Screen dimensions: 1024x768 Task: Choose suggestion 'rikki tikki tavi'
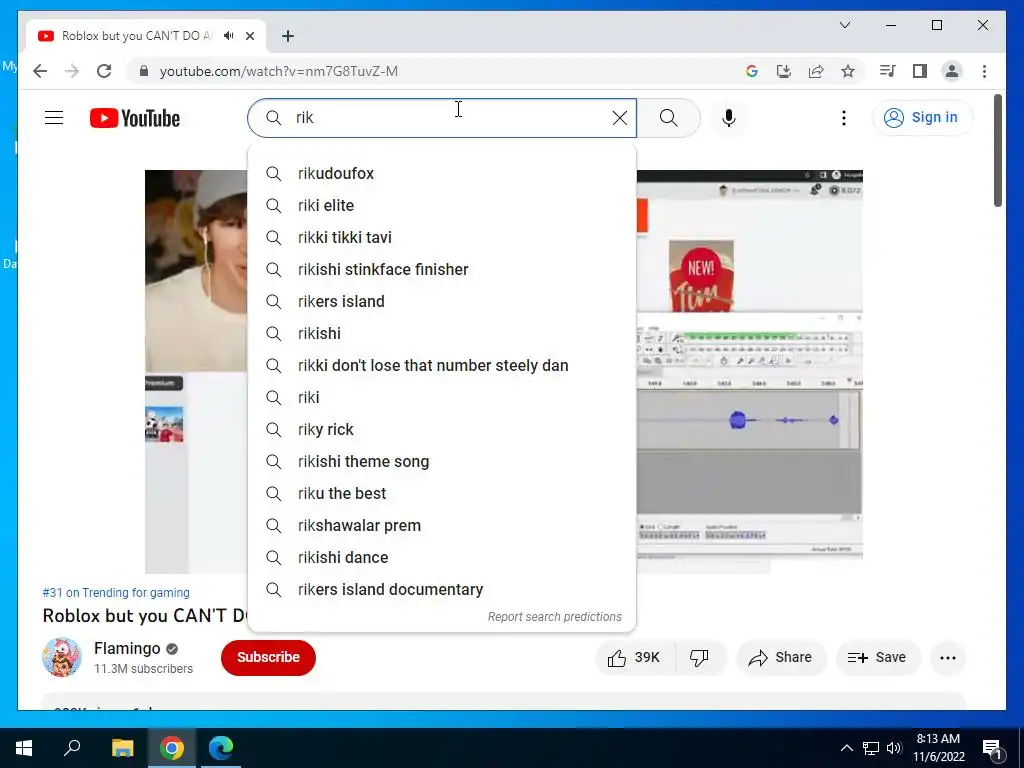(x=442, y=238)
